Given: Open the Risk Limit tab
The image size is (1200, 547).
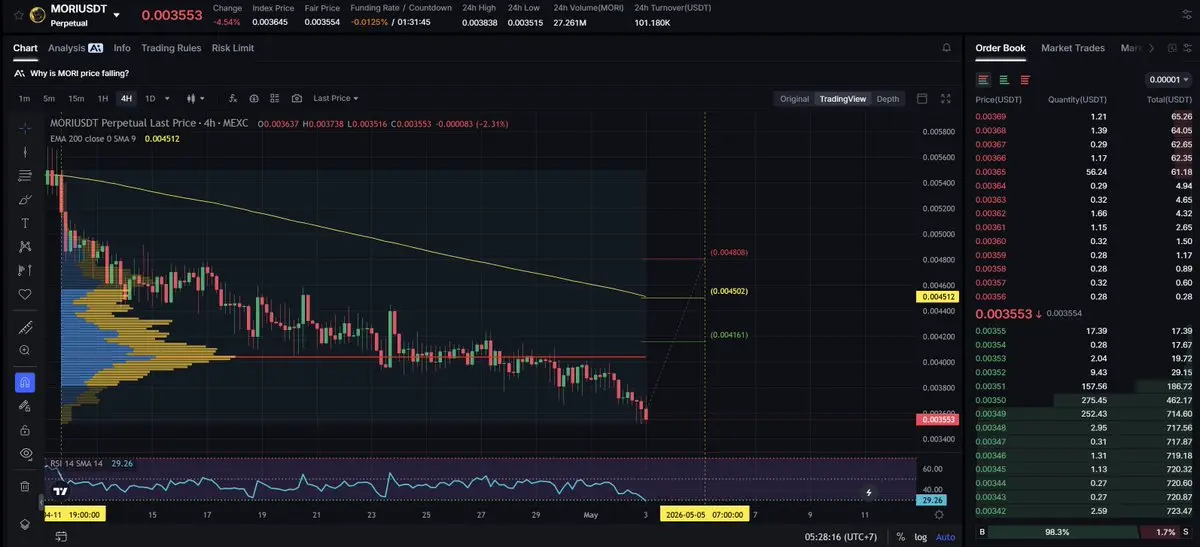Looking at the screenshot, I should click(x=233, y=48).
